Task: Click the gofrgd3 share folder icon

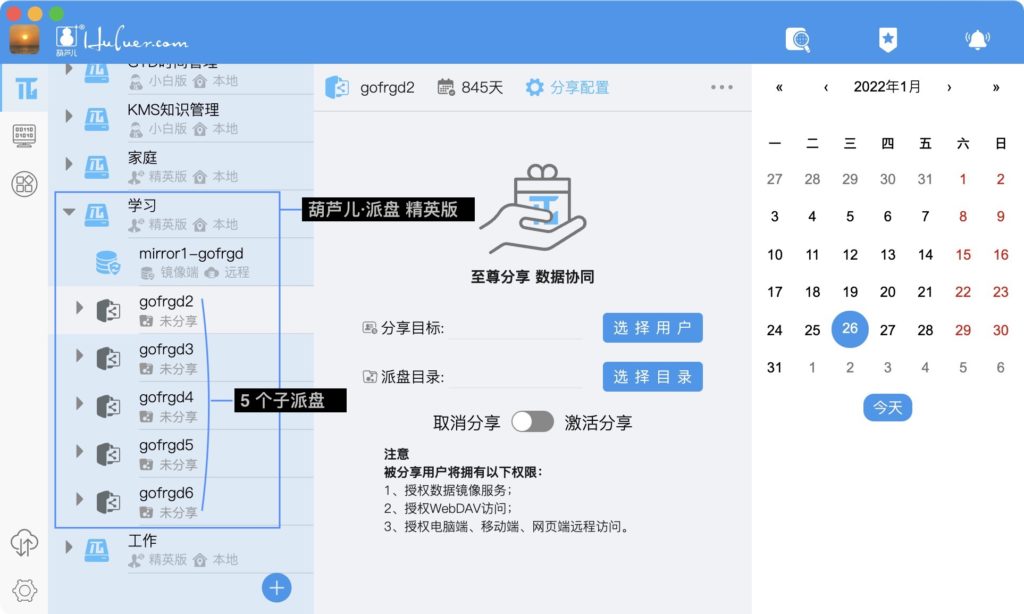Action: [x=108, y=358]
